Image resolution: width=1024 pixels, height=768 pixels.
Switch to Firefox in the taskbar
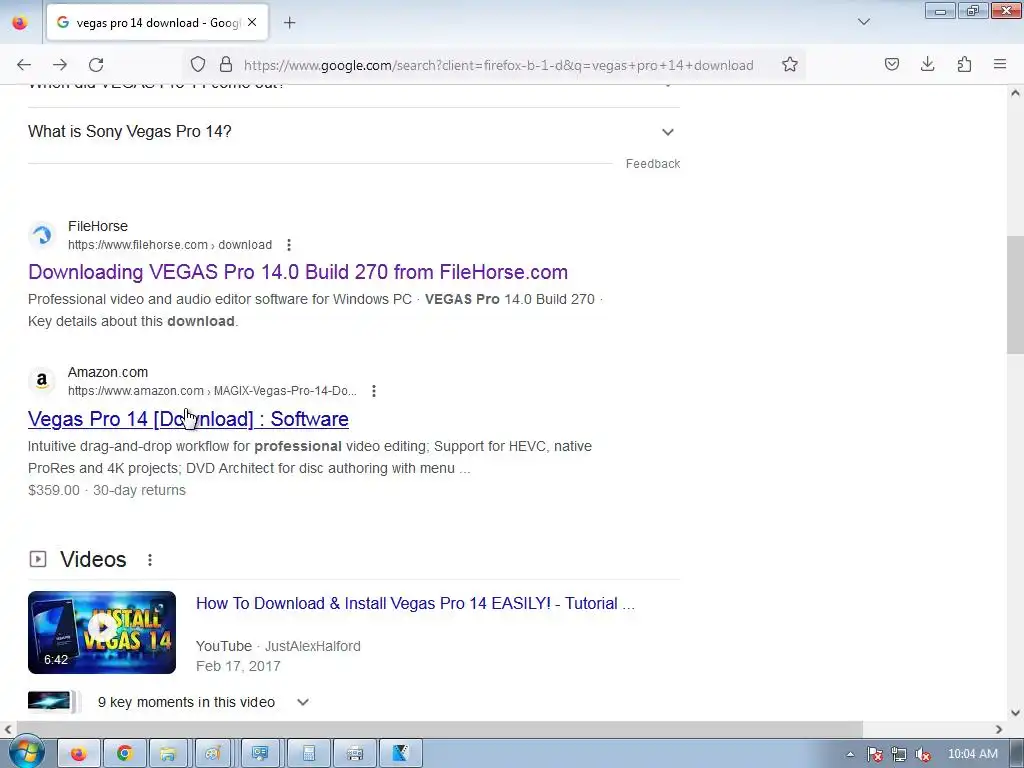point(78,754)
